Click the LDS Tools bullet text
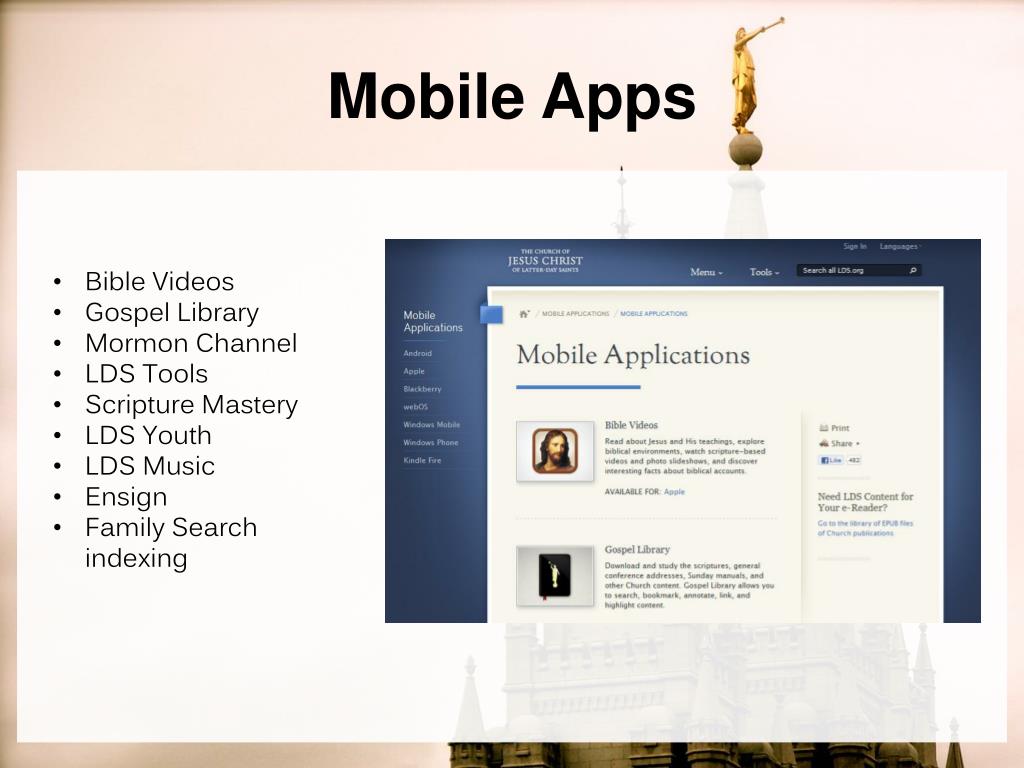Viewport: 1024px width, 768px height. point(147,374)
